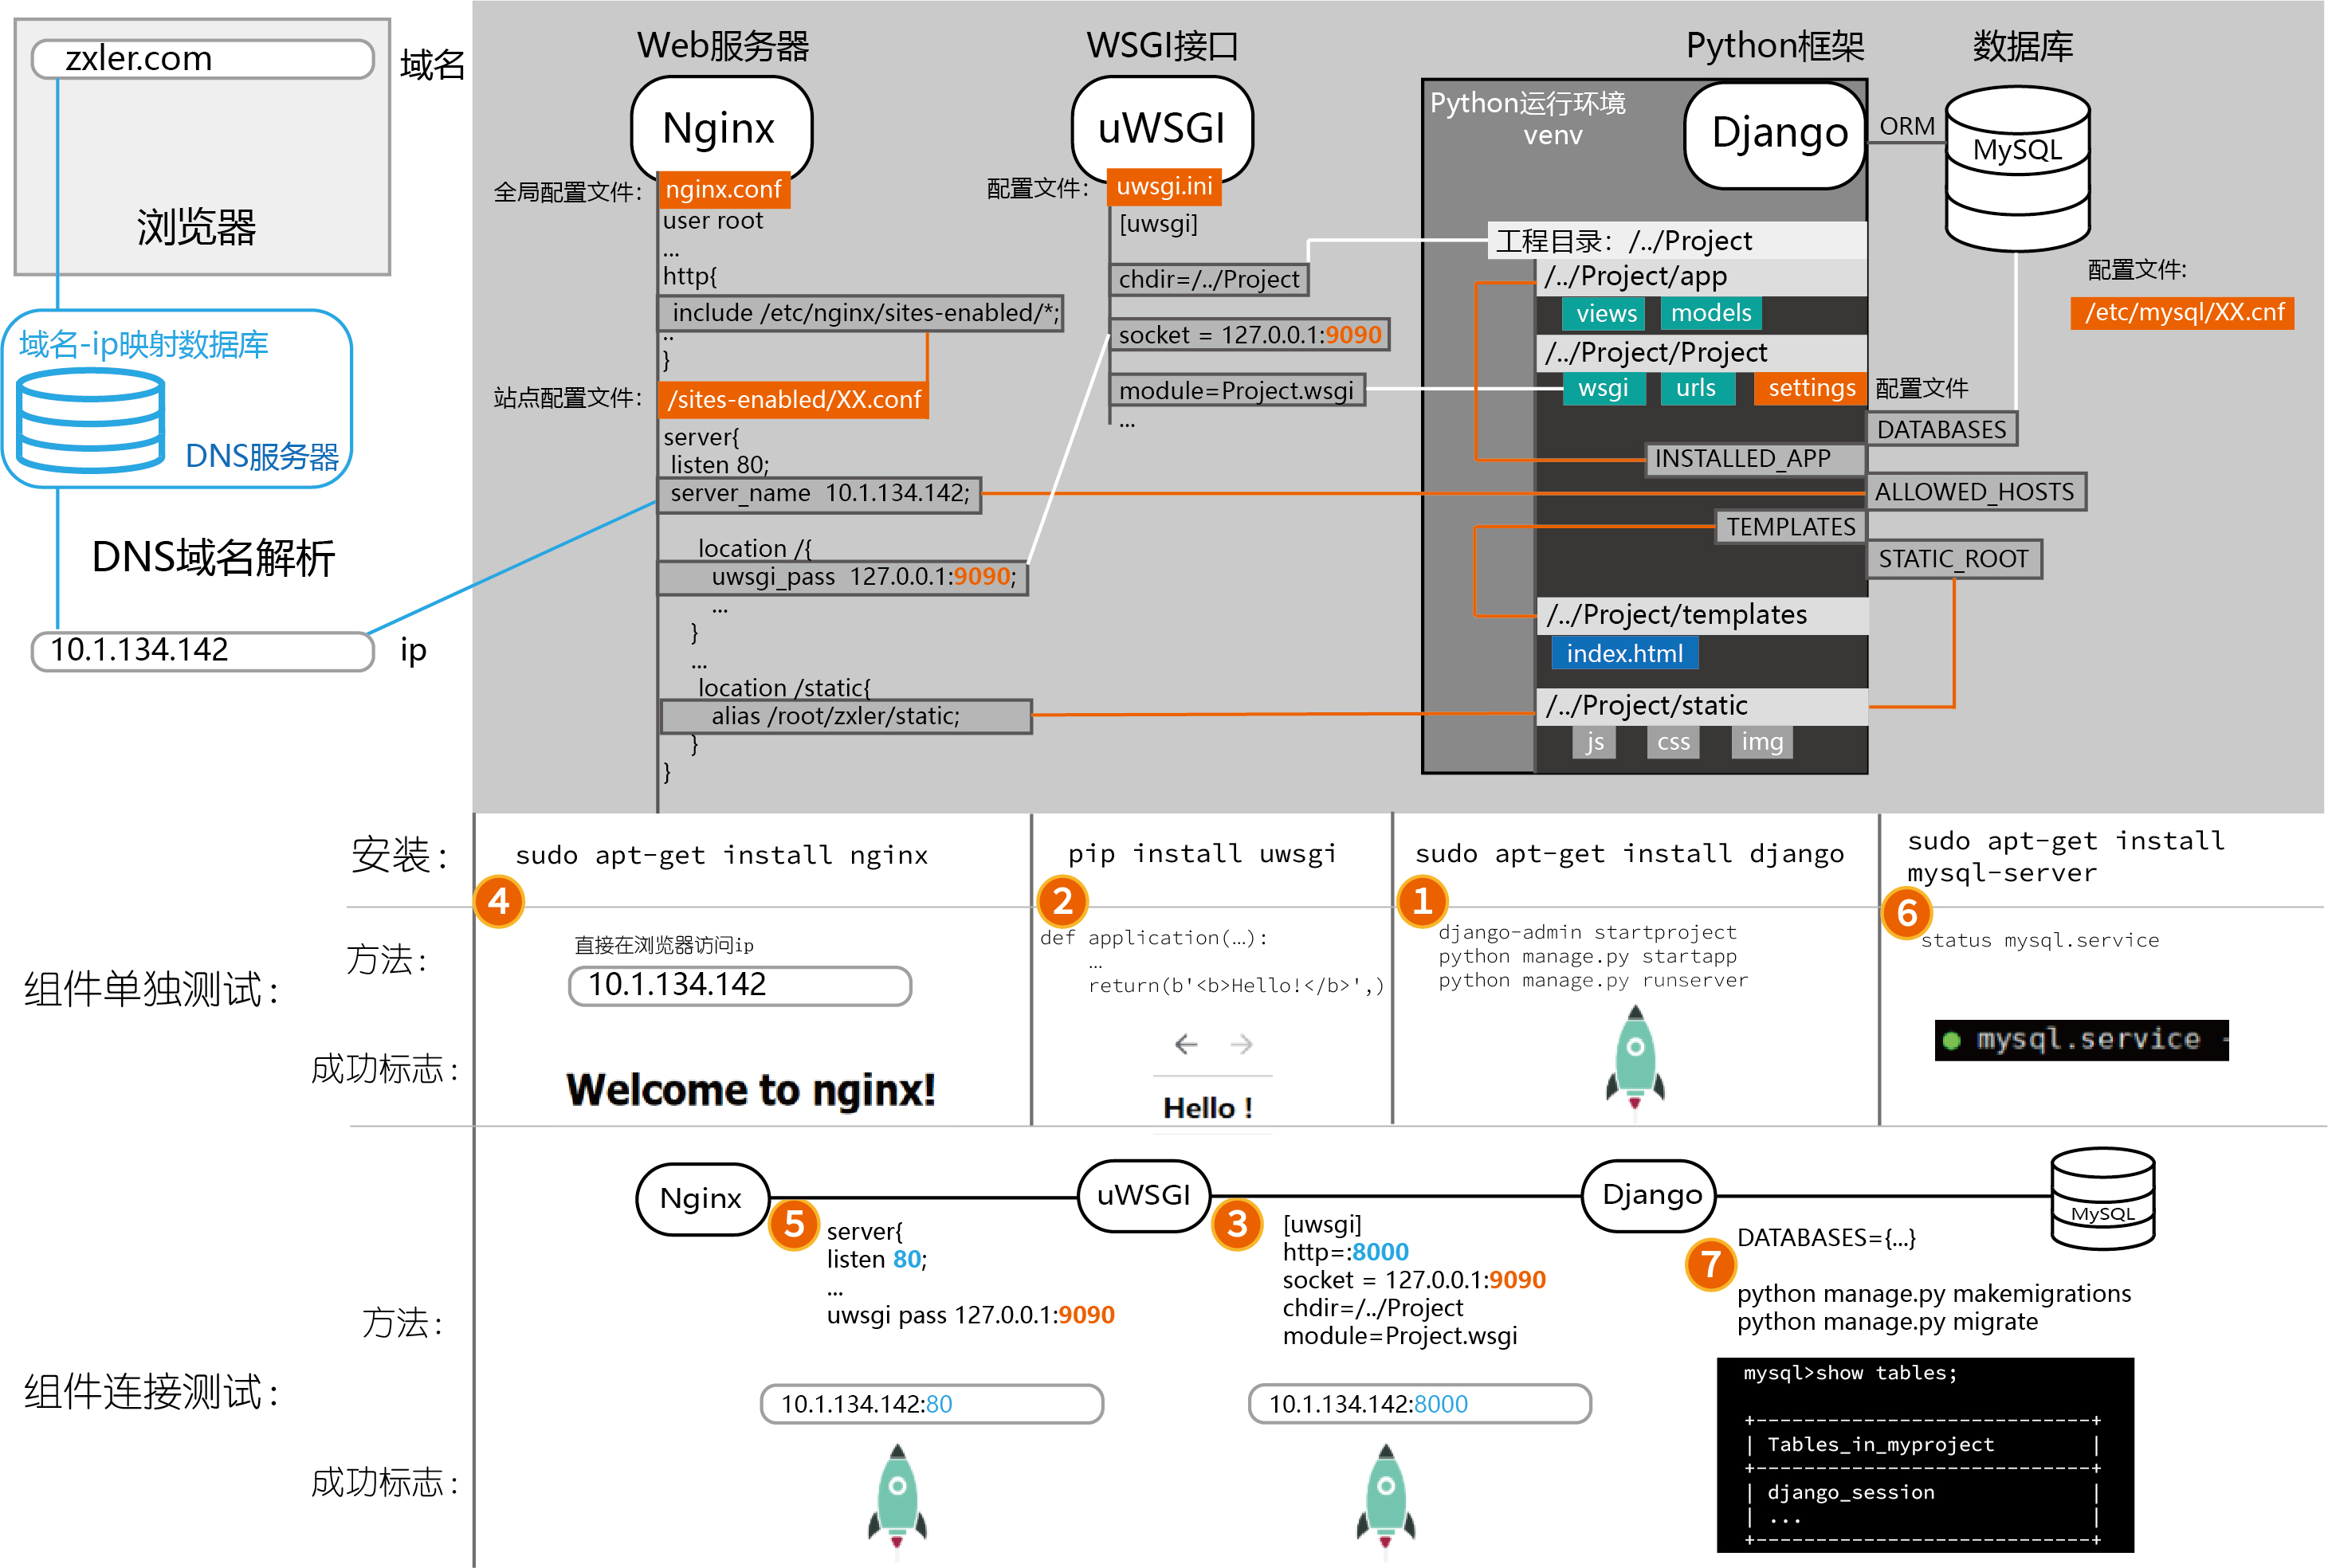Select the models file tag
Viewport: 2328px width, 1568px height.
pyautogui.click(x=1711, y=314)
